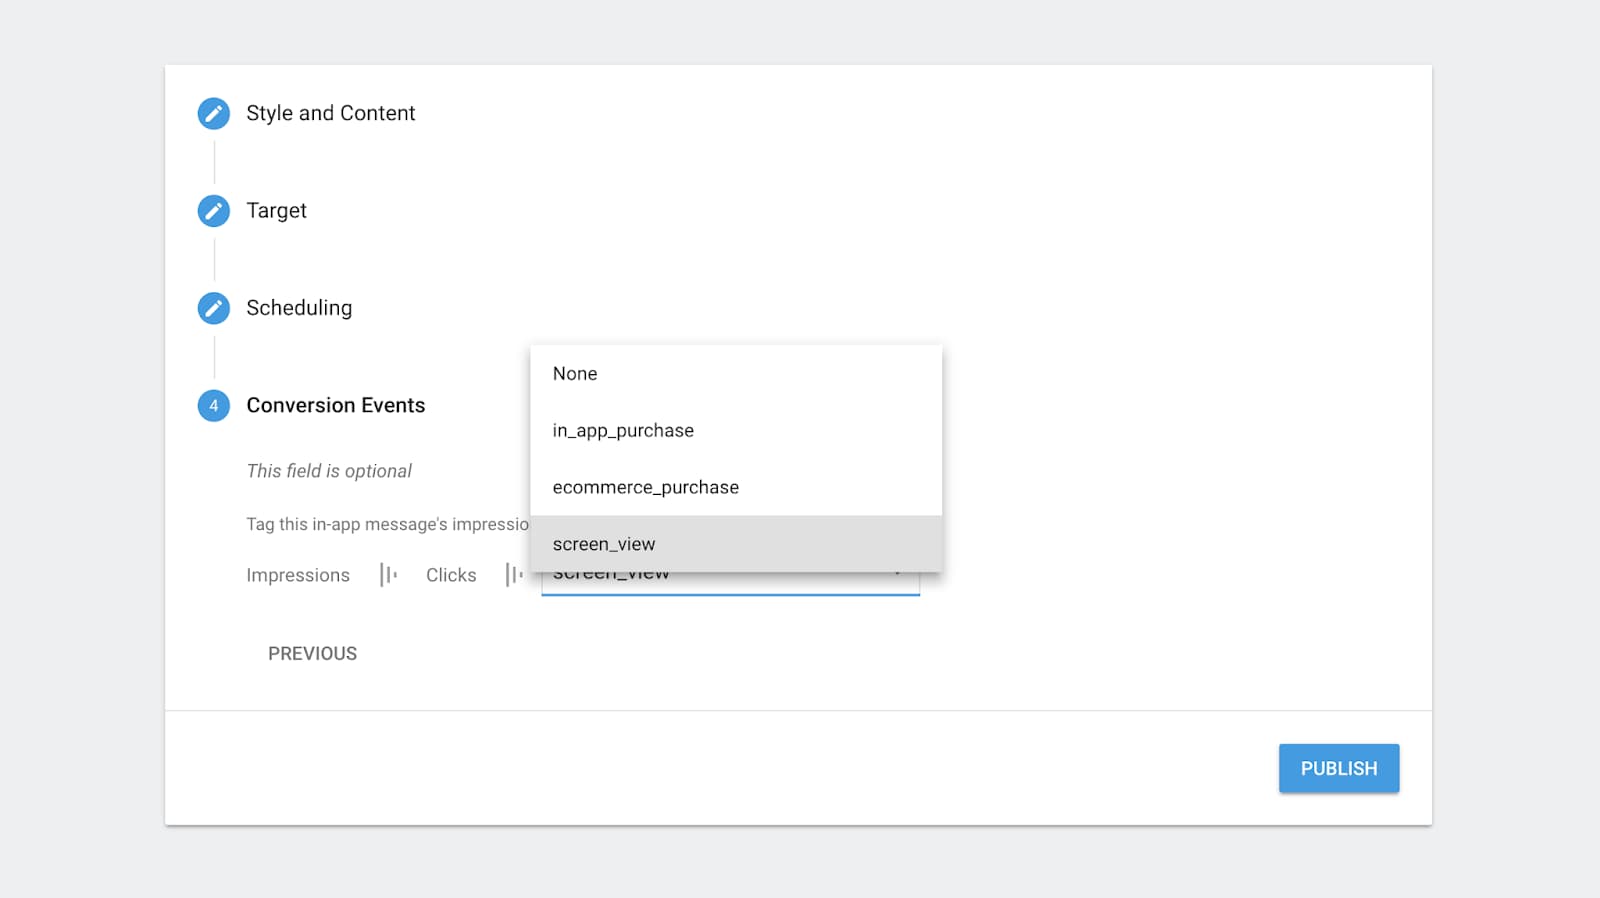Screen dimensions: 1600x898
Task: Click the Clicks label
Action: tap(451, 575)
